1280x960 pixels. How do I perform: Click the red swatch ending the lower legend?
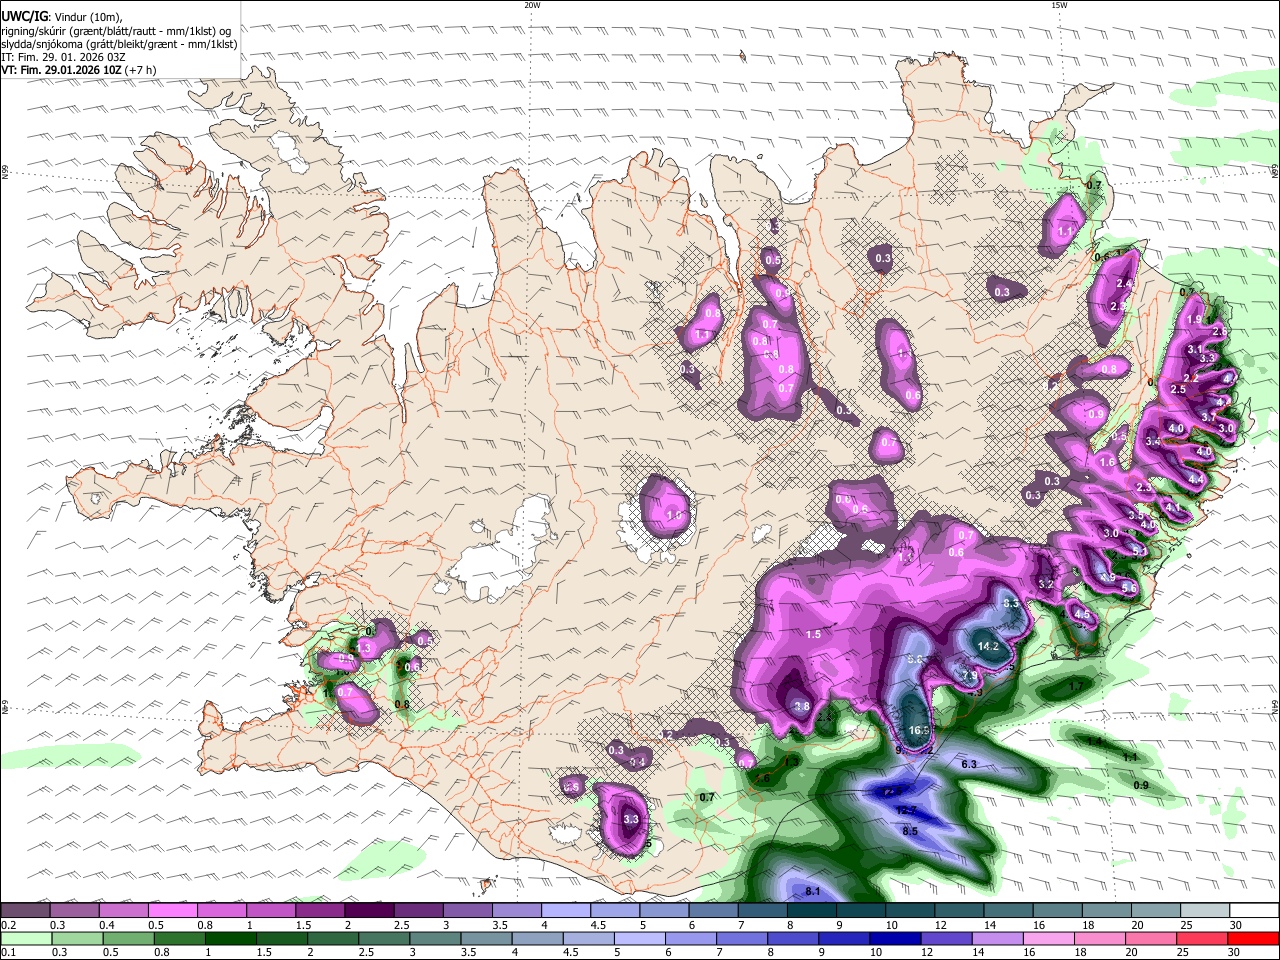[x=1252, y=938]
